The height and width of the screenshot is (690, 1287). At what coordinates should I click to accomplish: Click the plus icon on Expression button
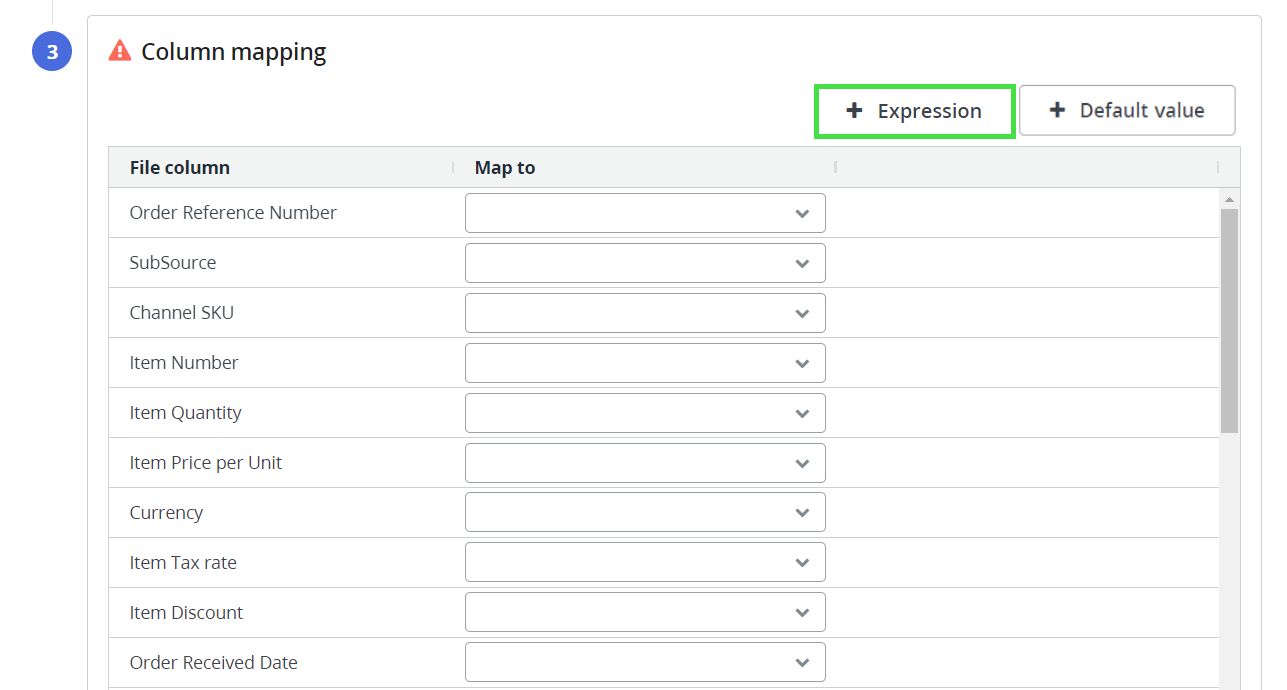(x=854, y=111)
